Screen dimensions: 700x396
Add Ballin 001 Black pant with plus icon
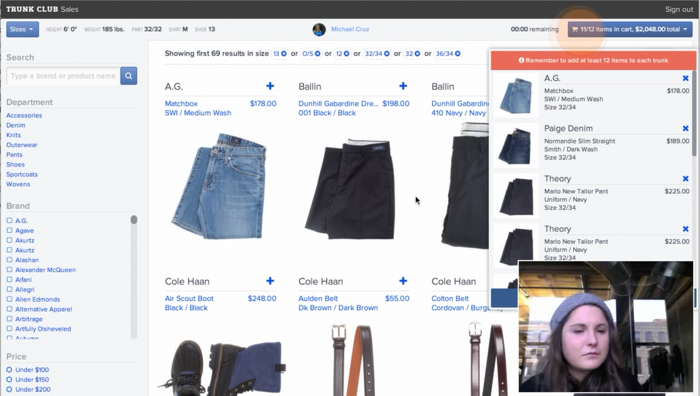point(403,86)
